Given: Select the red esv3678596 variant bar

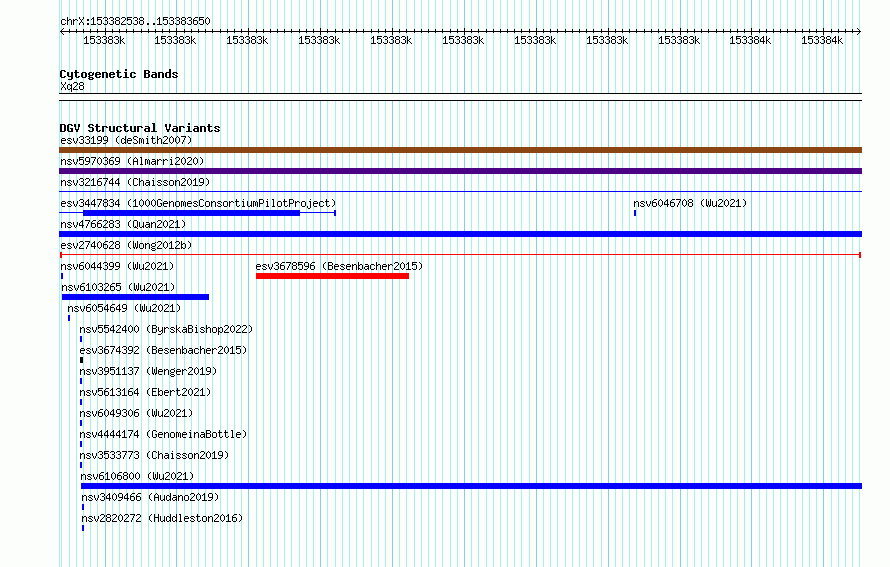Looking at the screenshot, I should [x=332, y=276].
